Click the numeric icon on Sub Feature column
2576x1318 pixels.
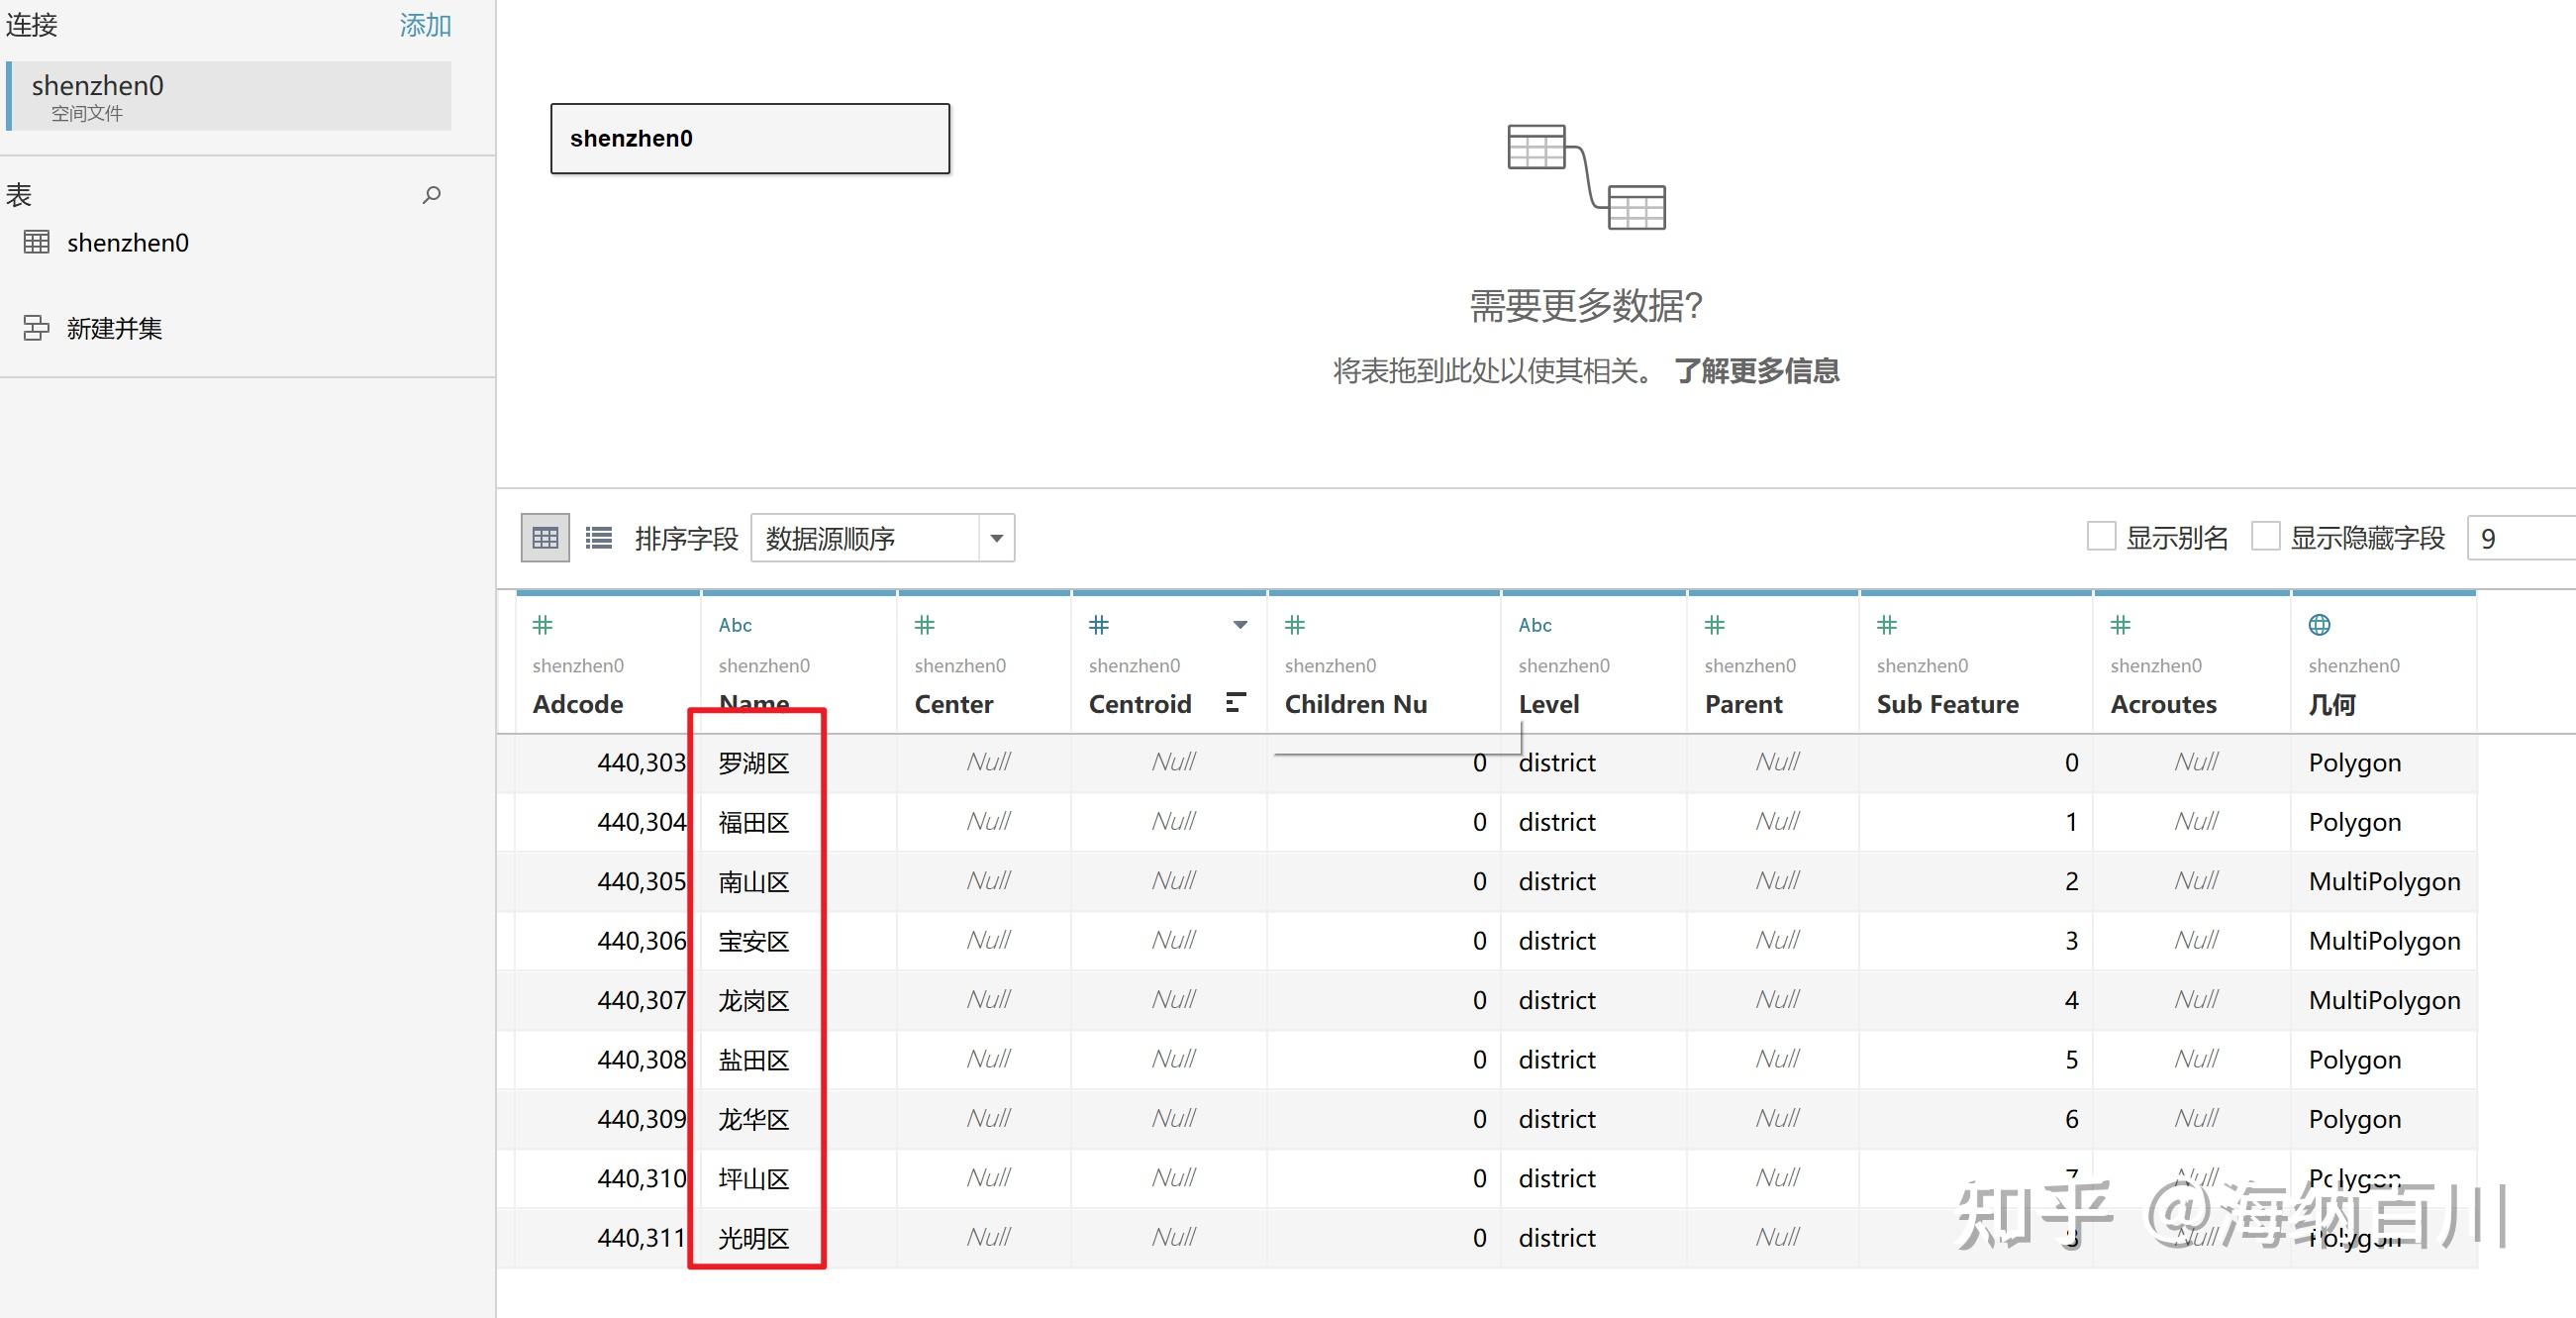click(1886, 625)
